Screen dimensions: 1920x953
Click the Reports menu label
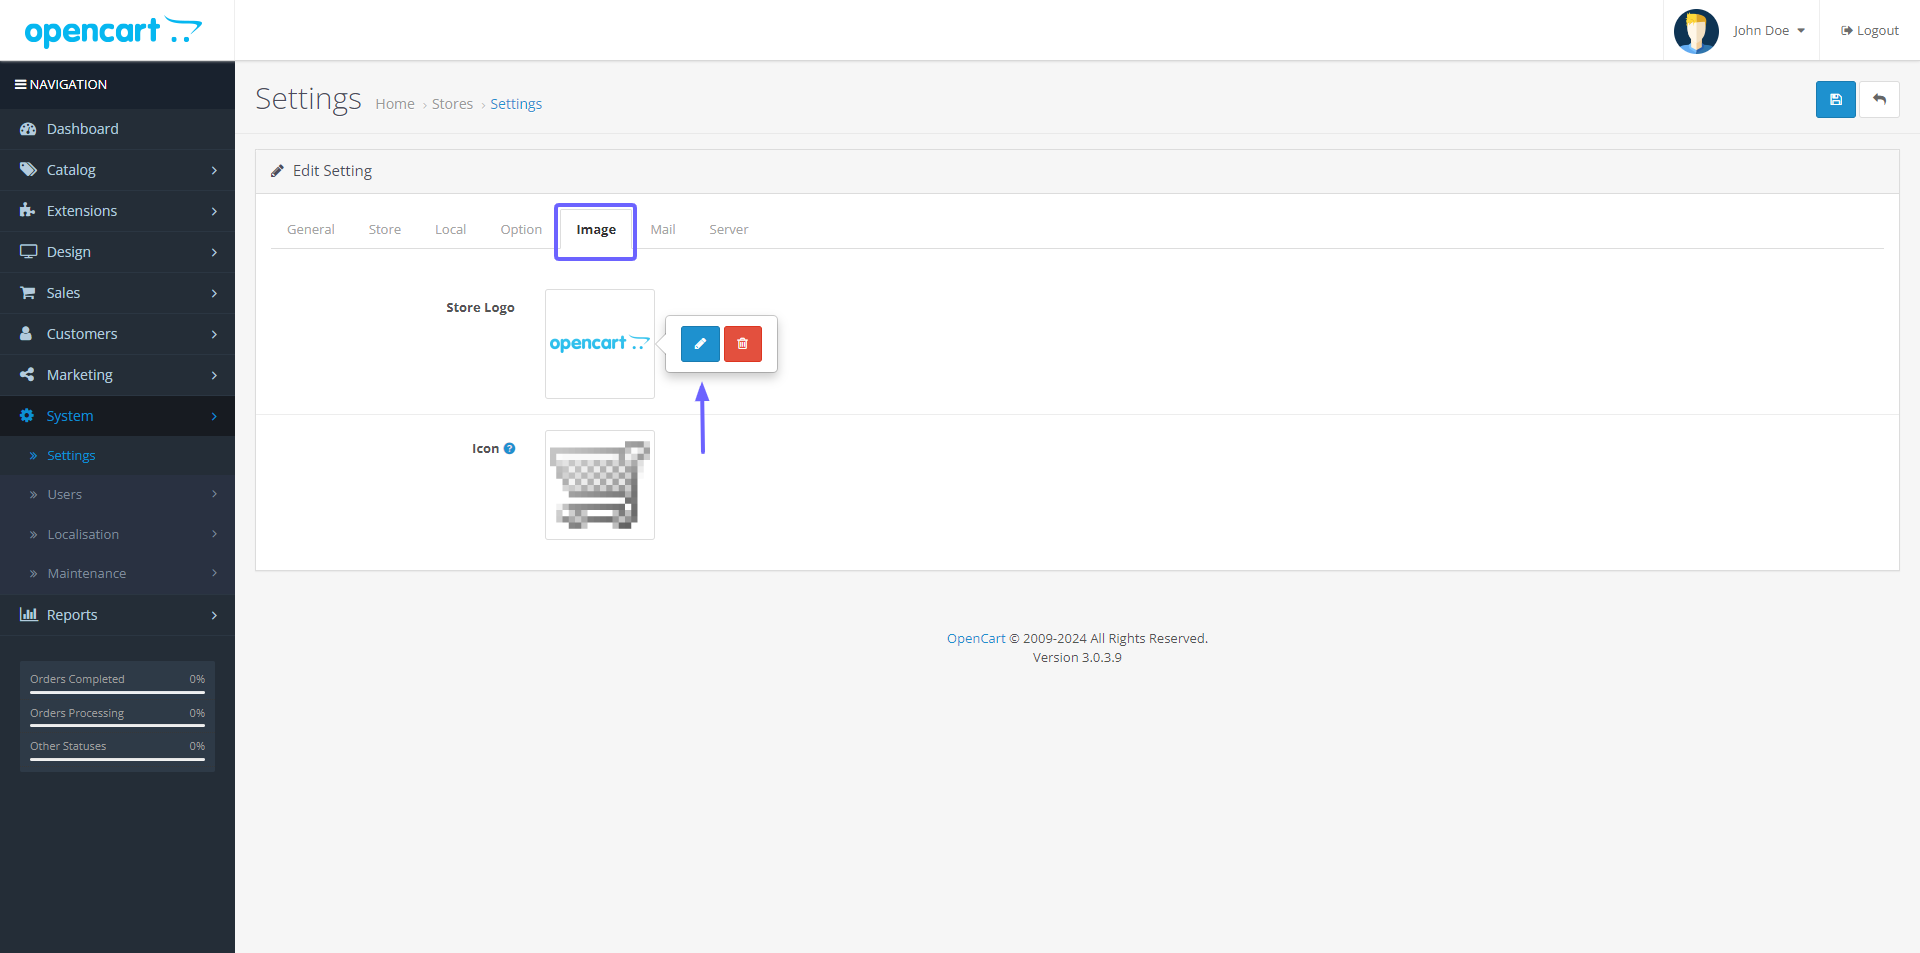pos(72,615)
